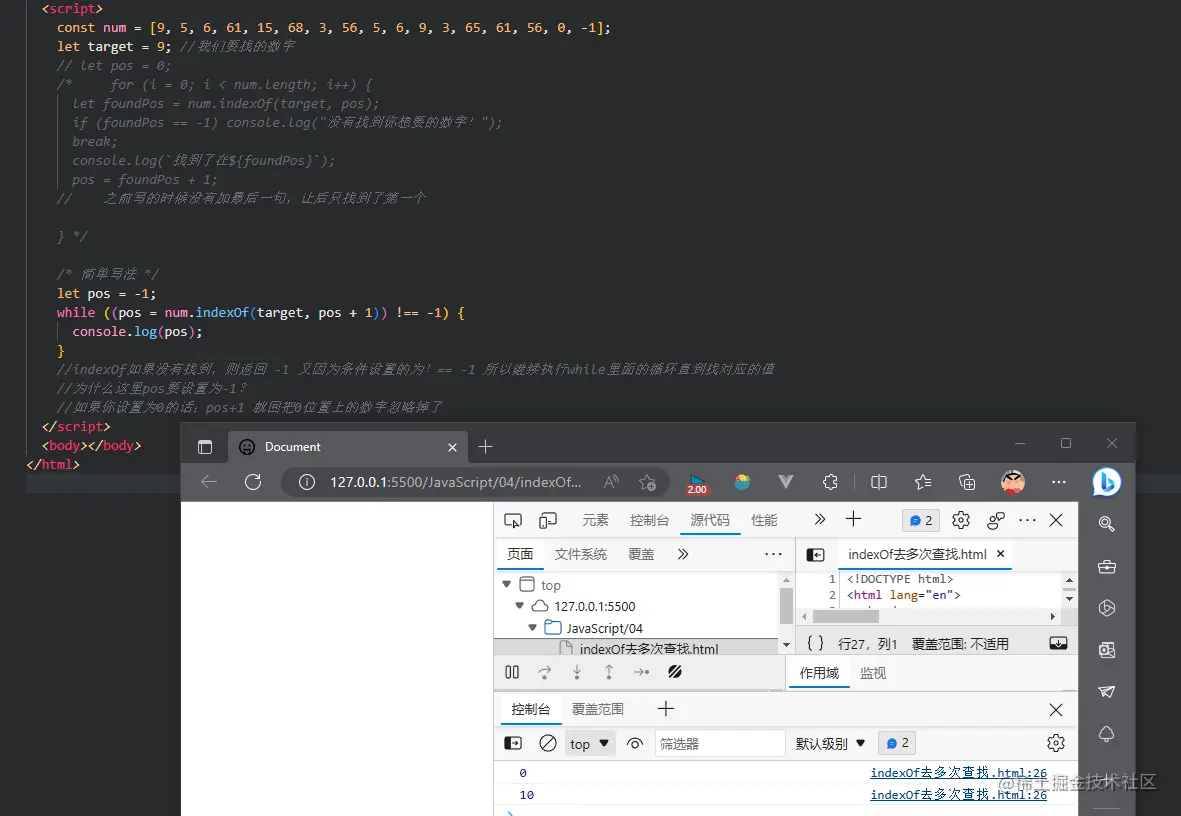Open the 文件系统 navigator tab
This screenshot has width=1181, height=816.
click(581, 555)
